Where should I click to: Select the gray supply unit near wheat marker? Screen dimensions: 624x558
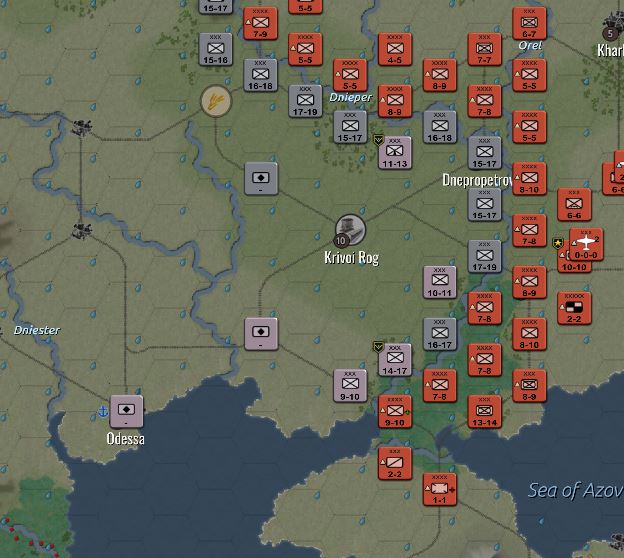click(x=261, y=179)
